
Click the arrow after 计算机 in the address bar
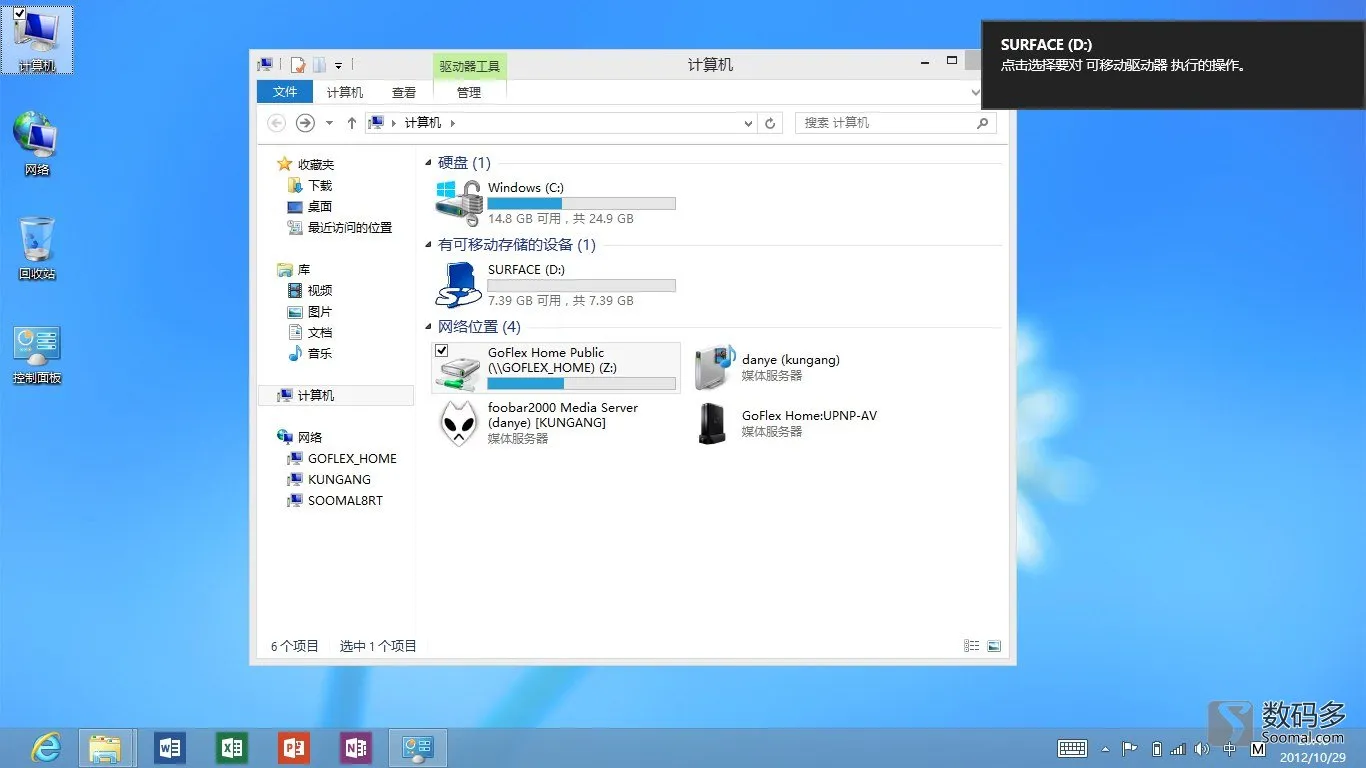coord(452,123)
